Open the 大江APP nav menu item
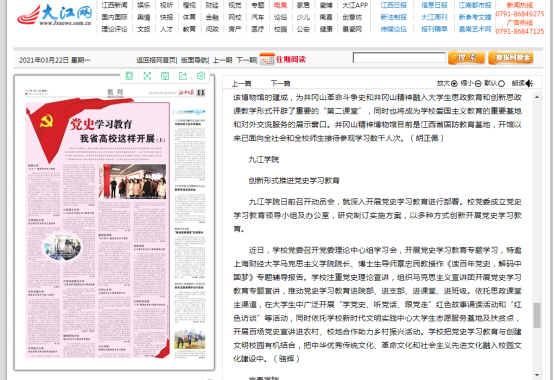554x380 pixels. 355,5
